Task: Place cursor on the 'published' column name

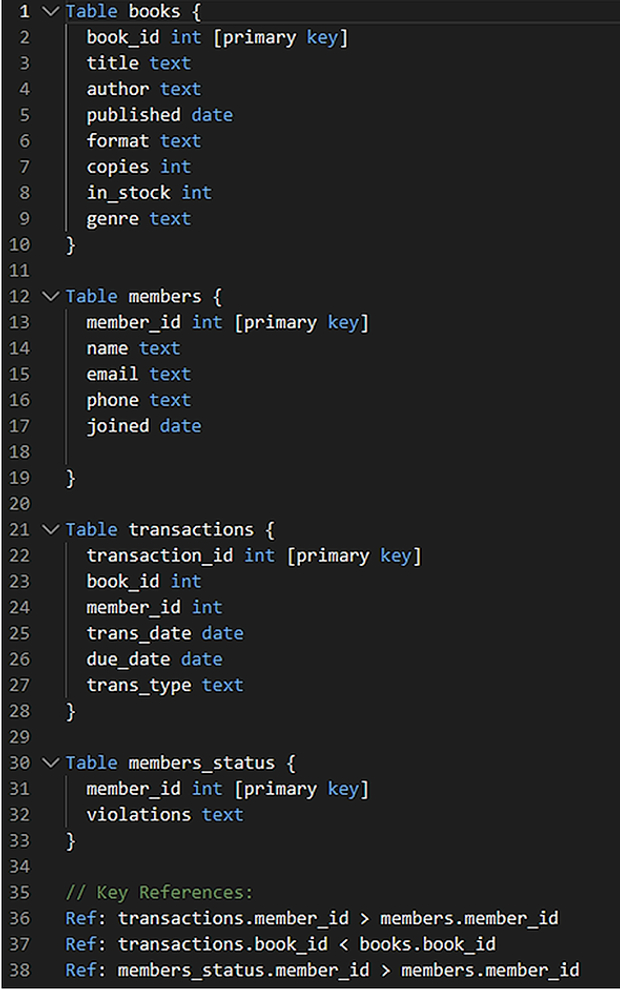Action: point(133,115)
